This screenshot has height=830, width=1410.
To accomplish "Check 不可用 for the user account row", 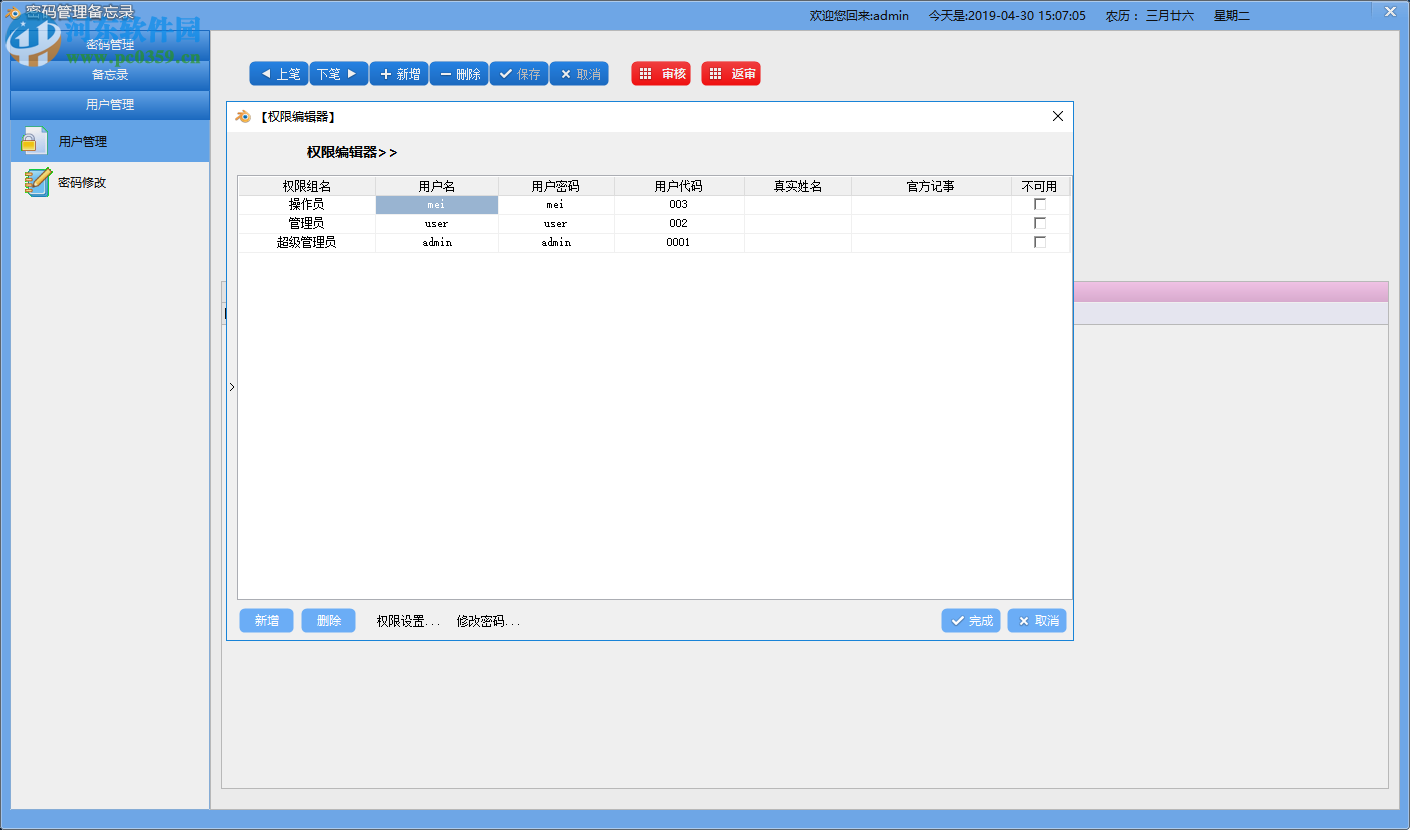I will pos(1040,222).
